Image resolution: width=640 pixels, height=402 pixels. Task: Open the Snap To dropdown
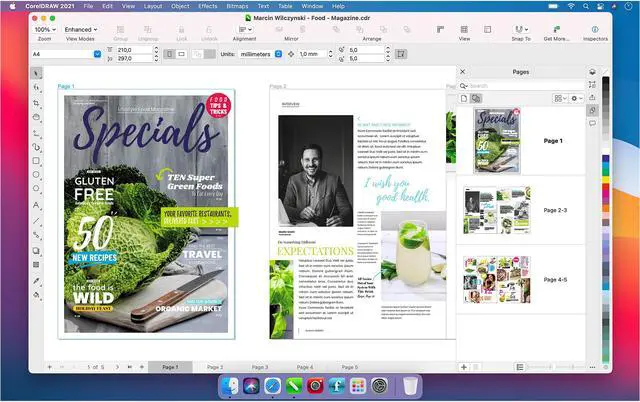pyautogui.click(x=521, y=29)
